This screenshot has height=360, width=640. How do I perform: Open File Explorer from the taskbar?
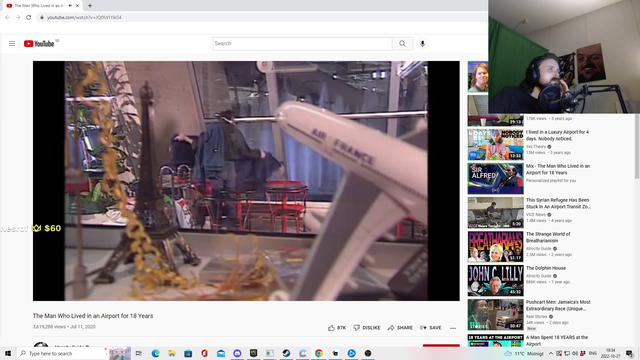(172, 353)
